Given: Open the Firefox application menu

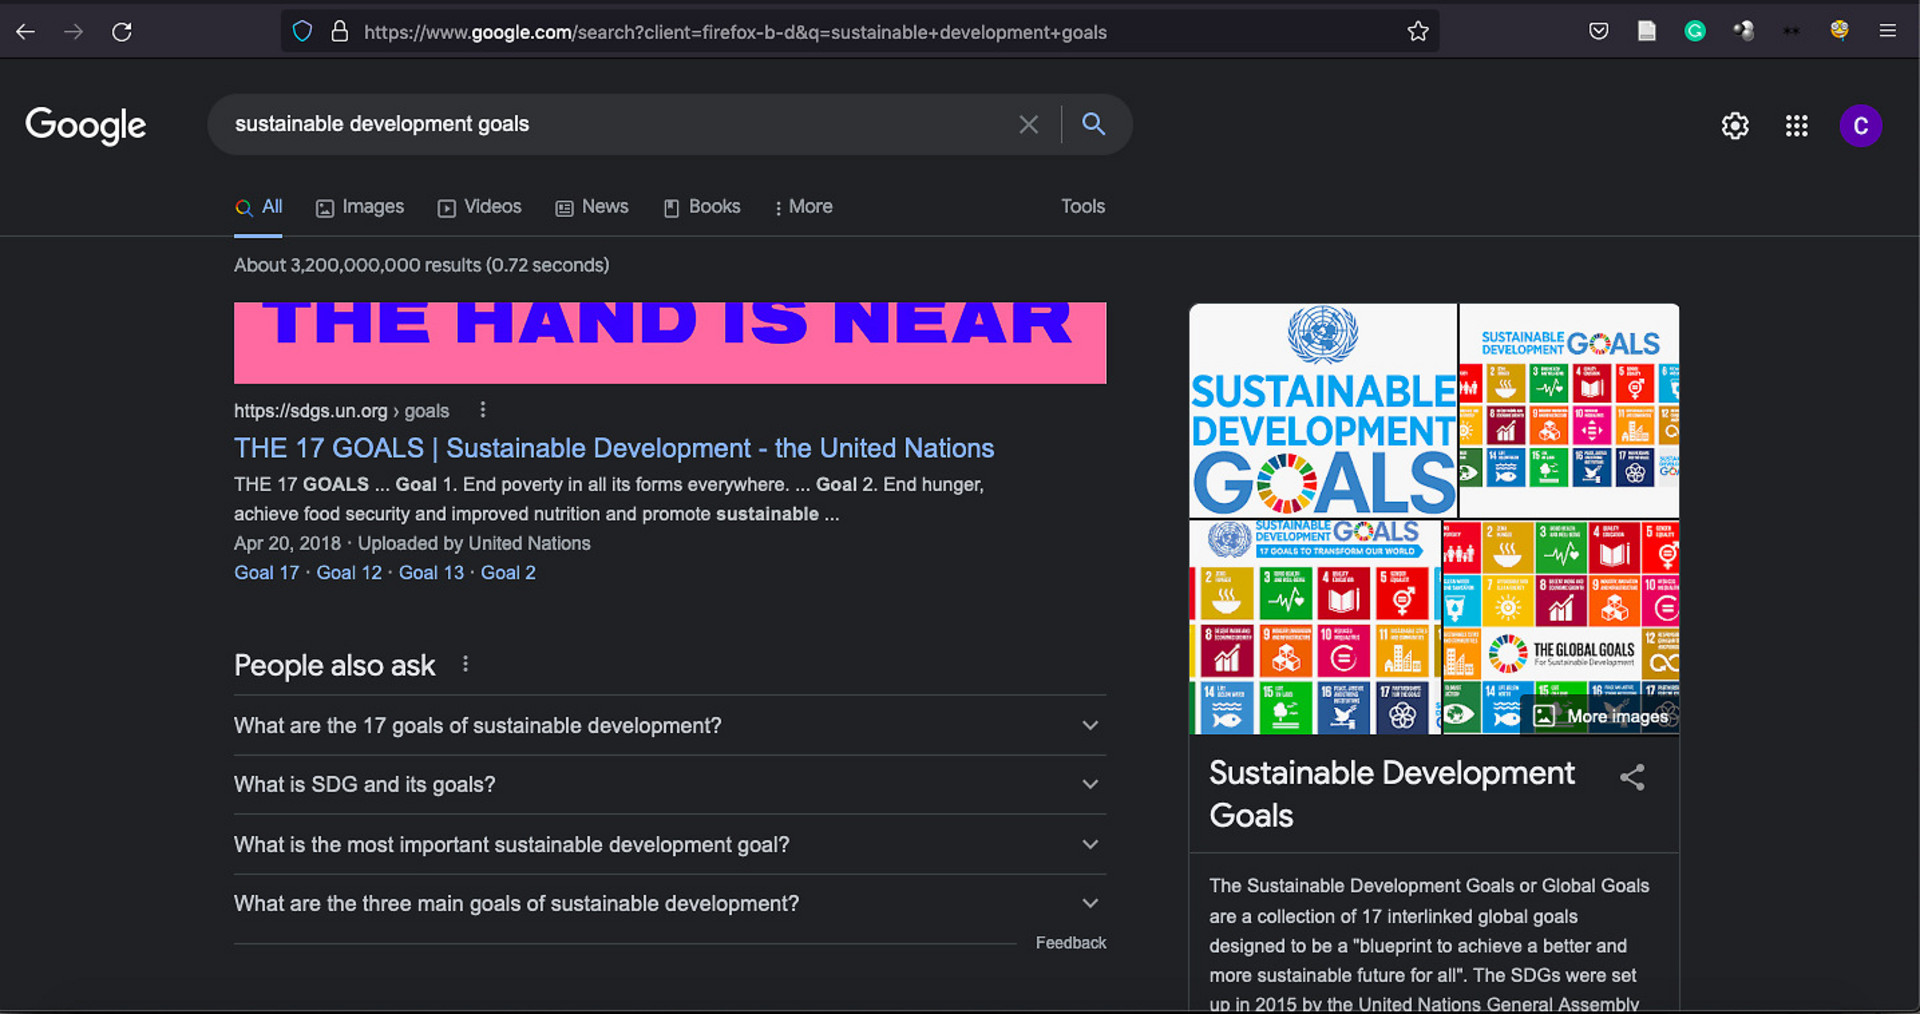Looking at the screenshot, I should [x=1888, y=31].
